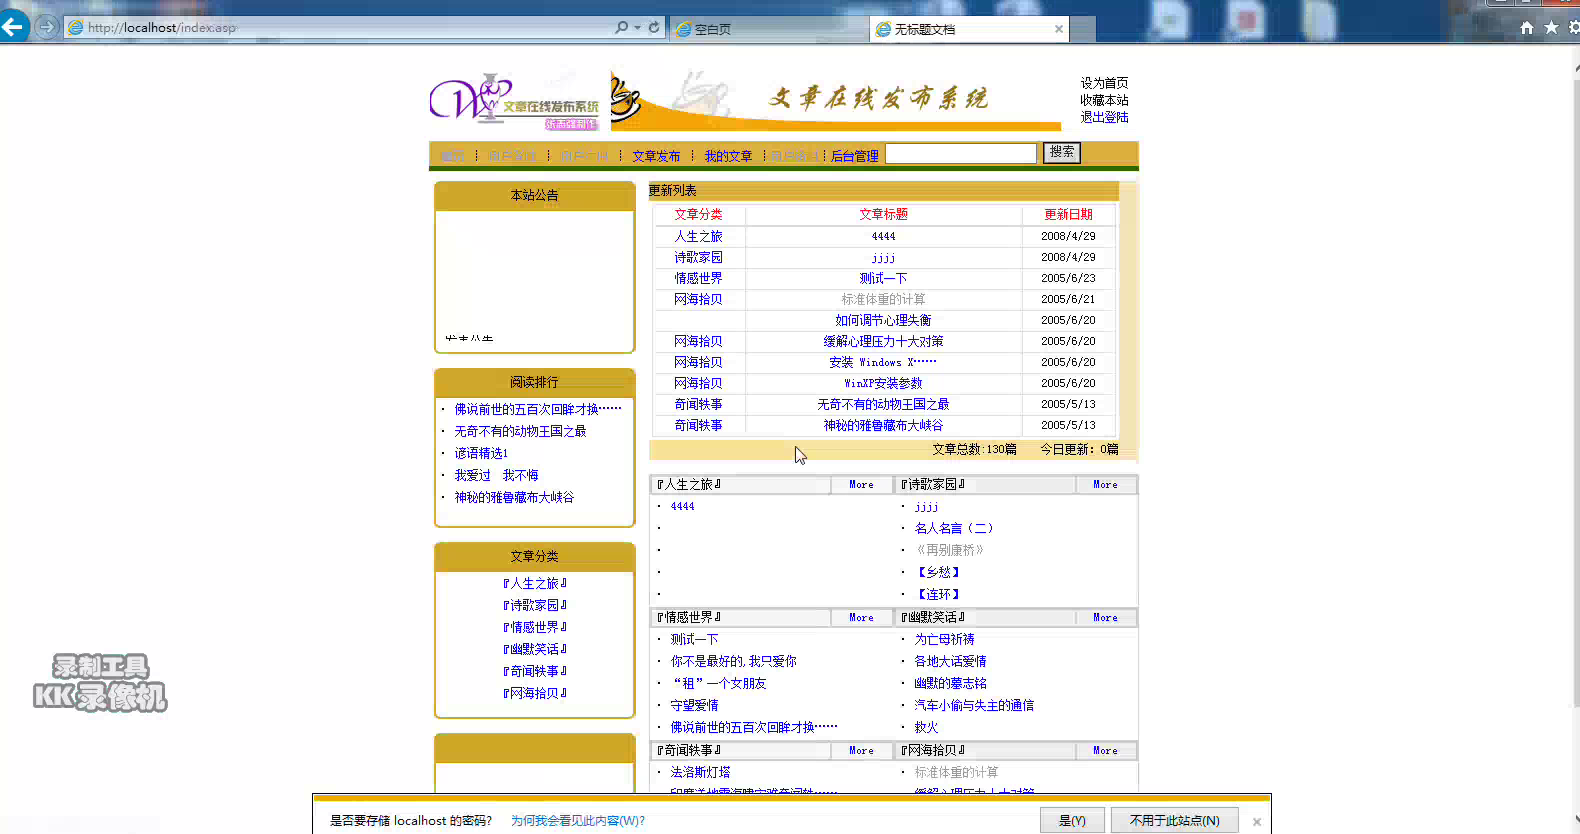The image size is (1580, 834).
Task: Select 『奇闻轶事』 in 文章分类 sidebar
Action: click(x=534, y=672)
